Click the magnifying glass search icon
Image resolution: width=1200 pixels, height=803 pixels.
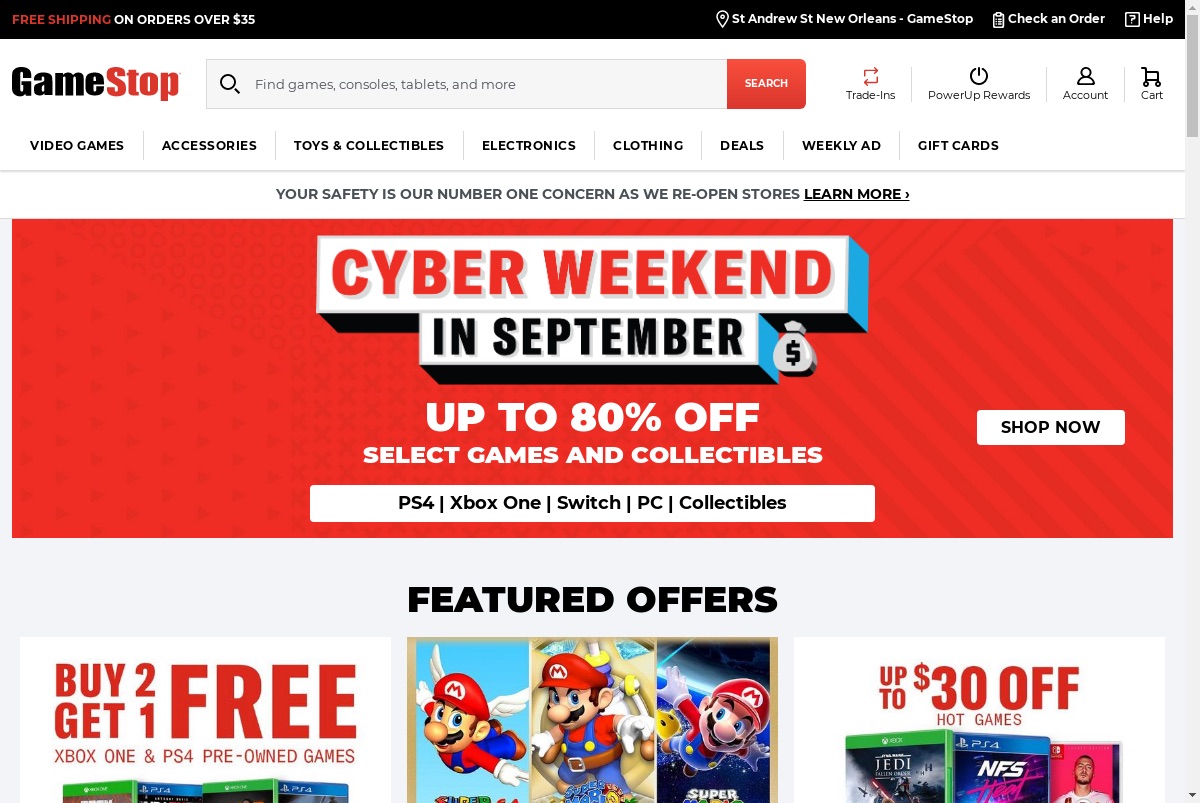(x=230, y=84)
